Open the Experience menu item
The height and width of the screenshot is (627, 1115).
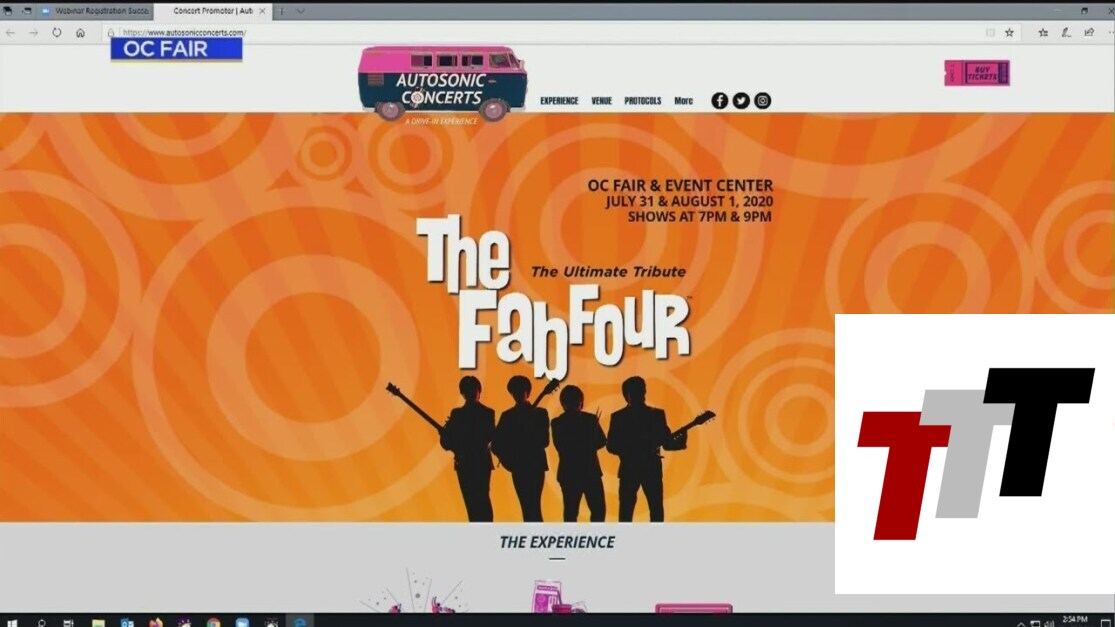pyautogui.click(x=559, y=101)
